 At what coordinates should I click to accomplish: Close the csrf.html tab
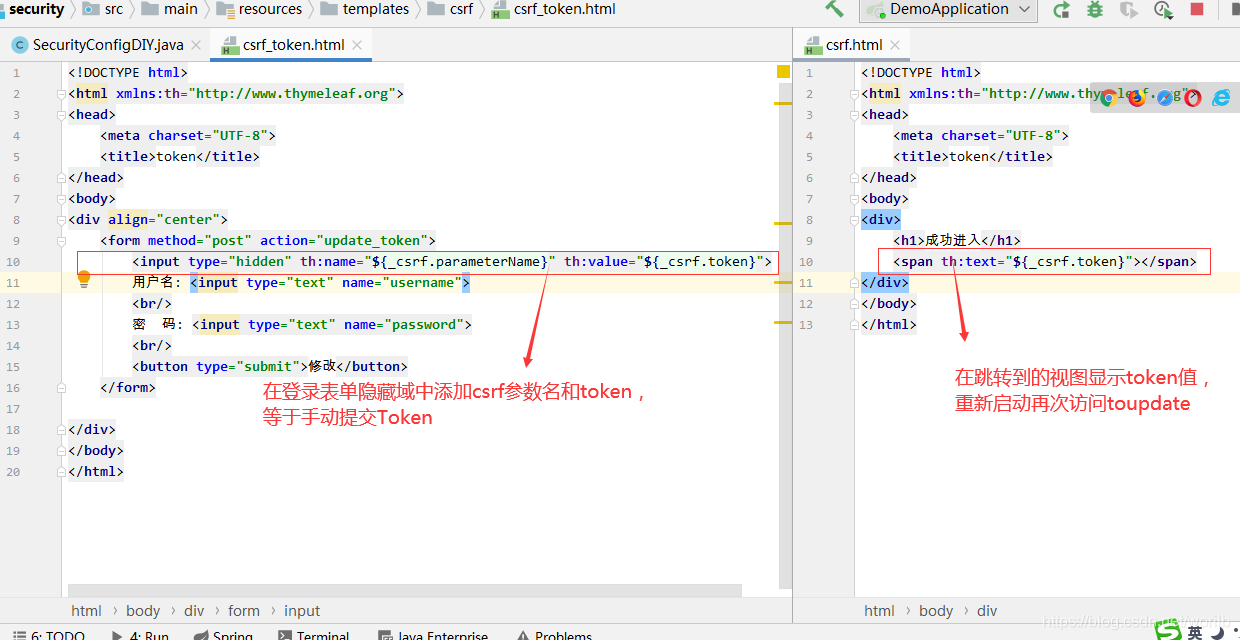(895, 45)
